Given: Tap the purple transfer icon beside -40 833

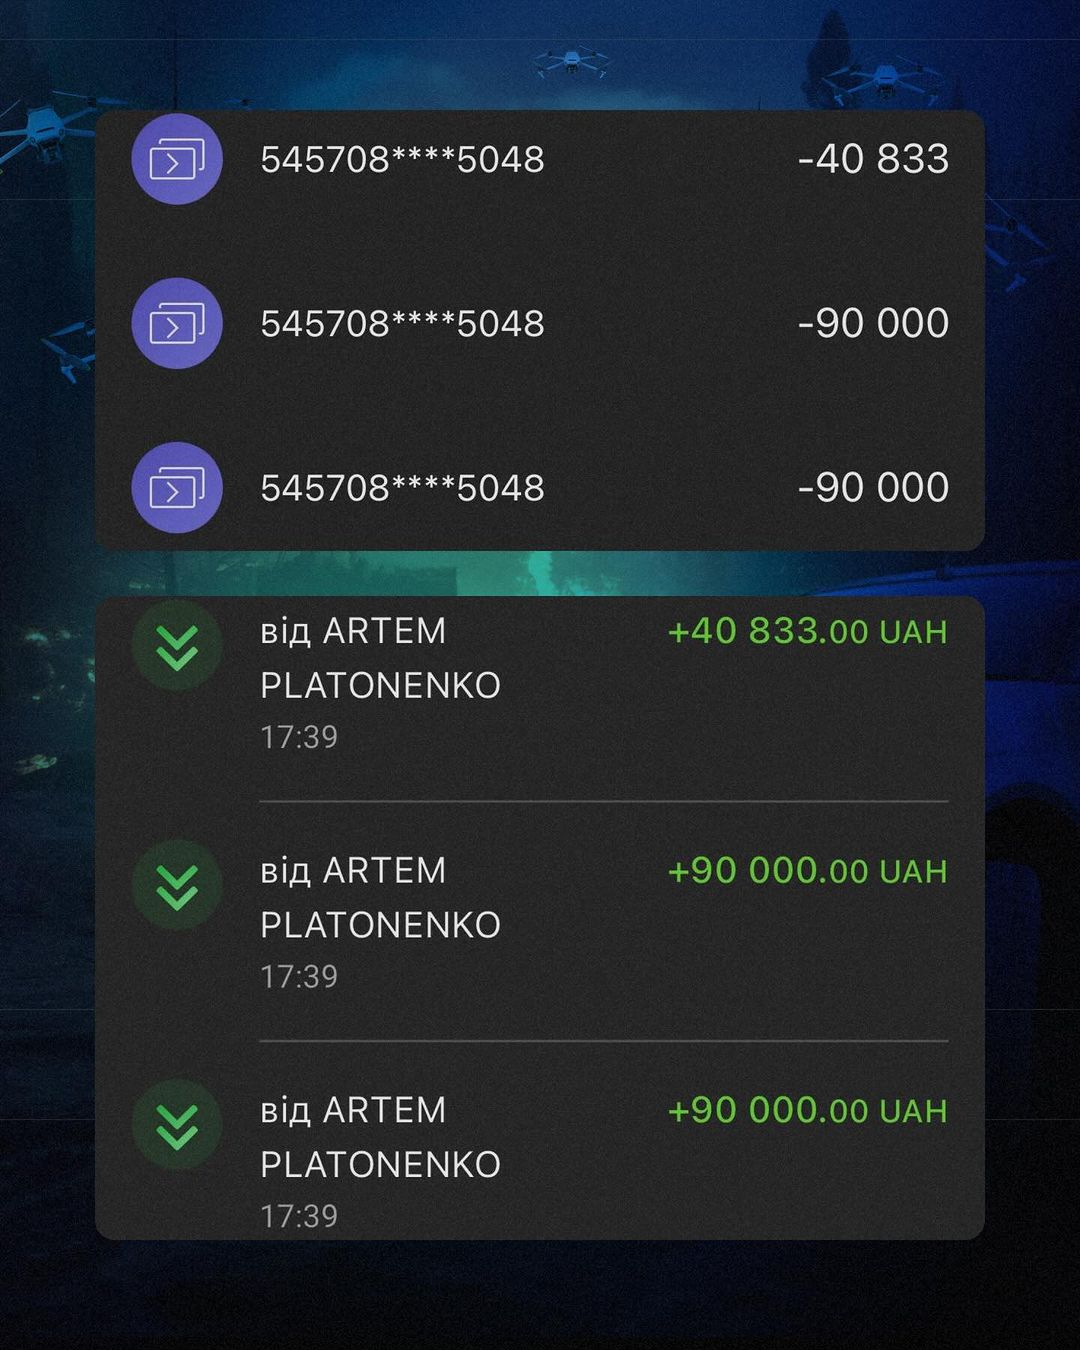Looking at the screenshot, I should [x=177, y=159].
